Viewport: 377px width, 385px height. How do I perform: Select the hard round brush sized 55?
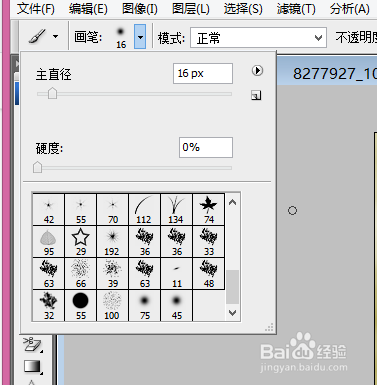(x=81, y=306)
